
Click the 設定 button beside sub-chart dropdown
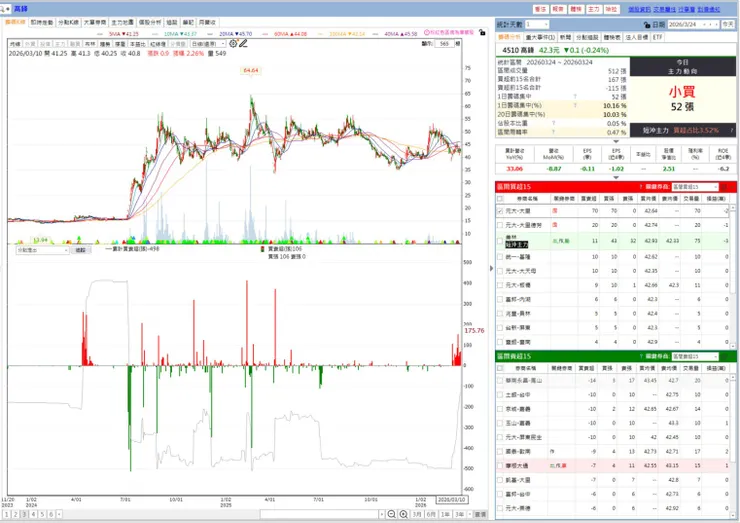point(81,250)
